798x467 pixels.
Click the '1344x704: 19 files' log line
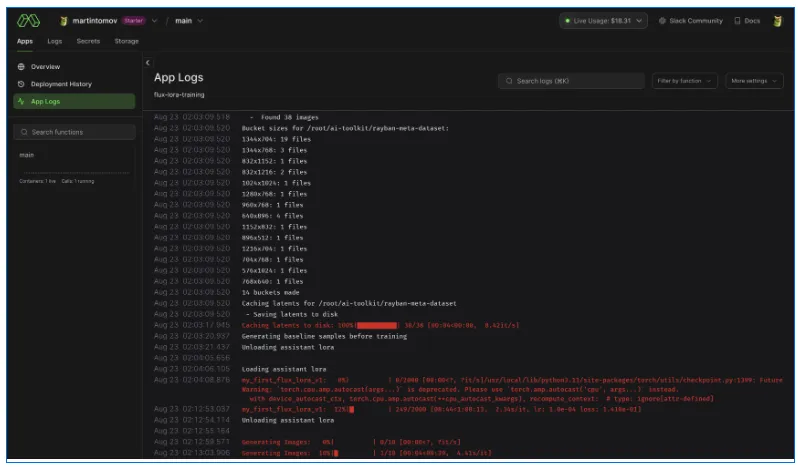(276, 139)
